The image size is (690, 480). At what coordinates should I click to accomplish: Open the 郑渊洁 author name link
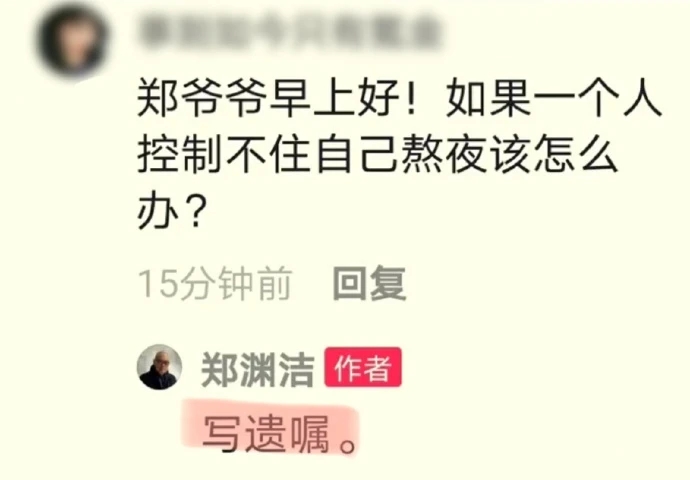tap(257, 370)
